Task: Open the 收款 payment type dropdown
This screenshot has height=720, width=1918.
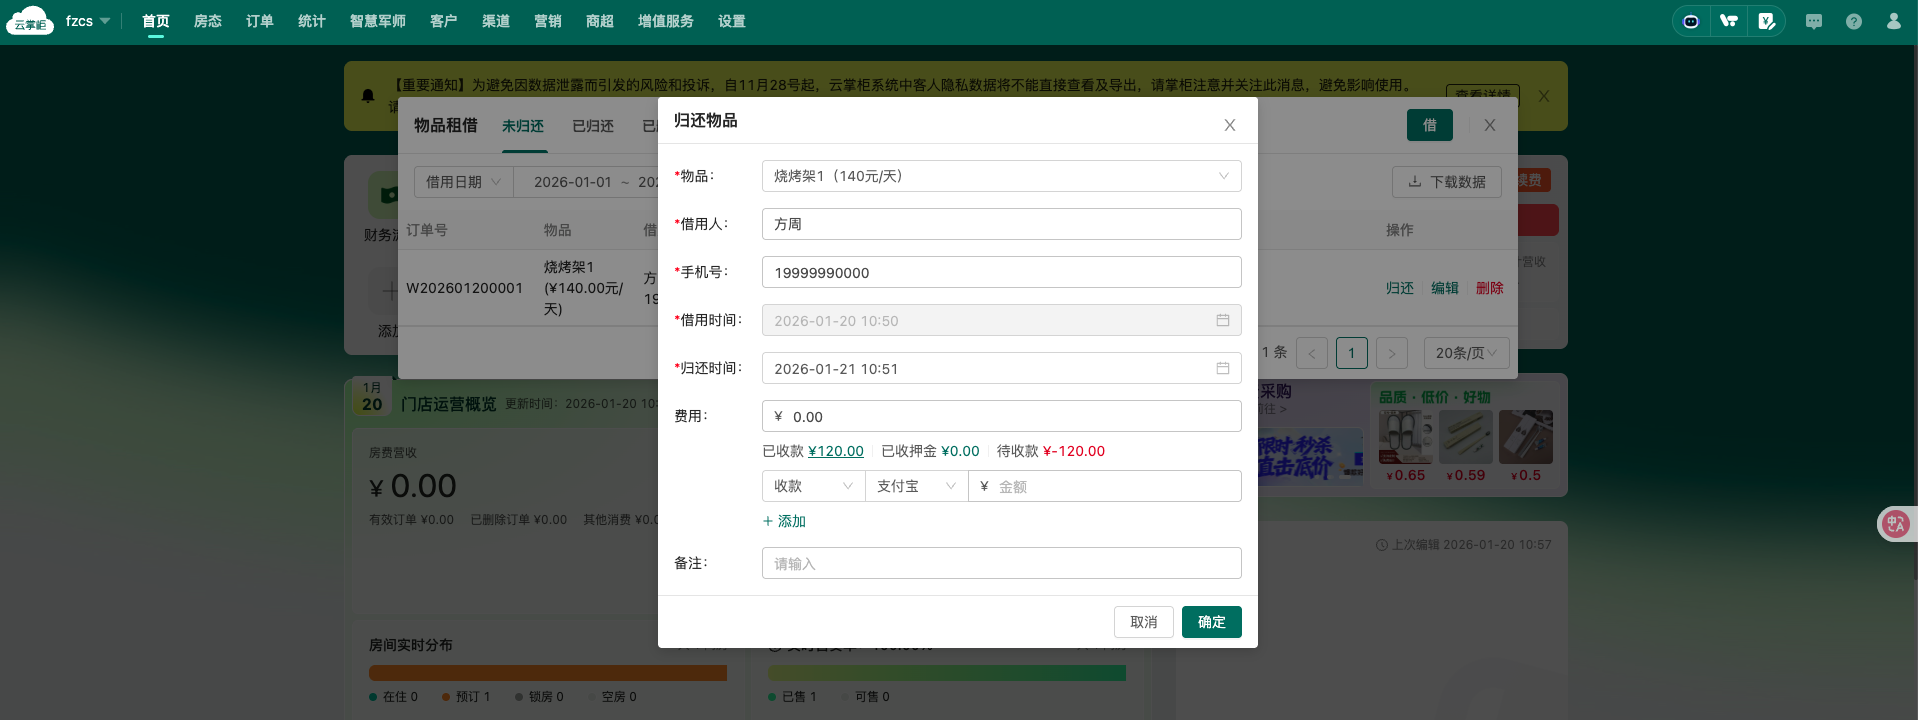Action: 814,486
